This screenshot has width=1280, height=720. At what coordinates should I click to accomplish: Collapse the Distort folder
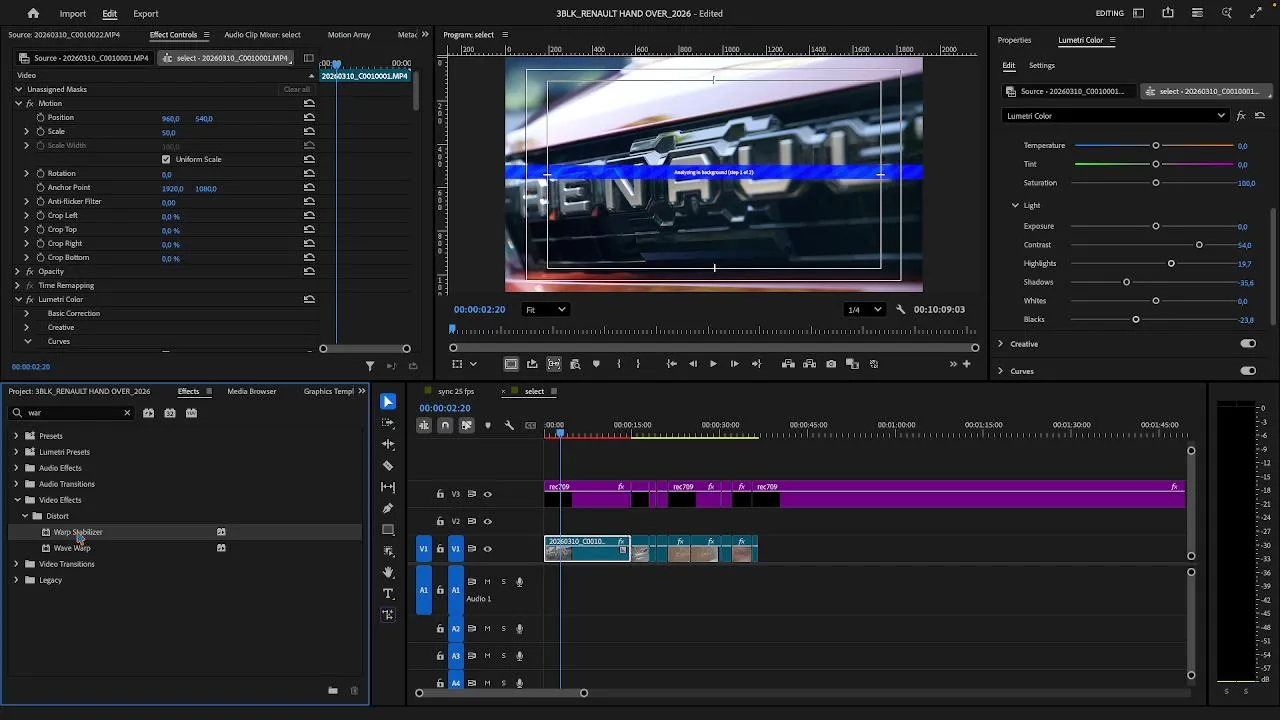coord(25,516)
